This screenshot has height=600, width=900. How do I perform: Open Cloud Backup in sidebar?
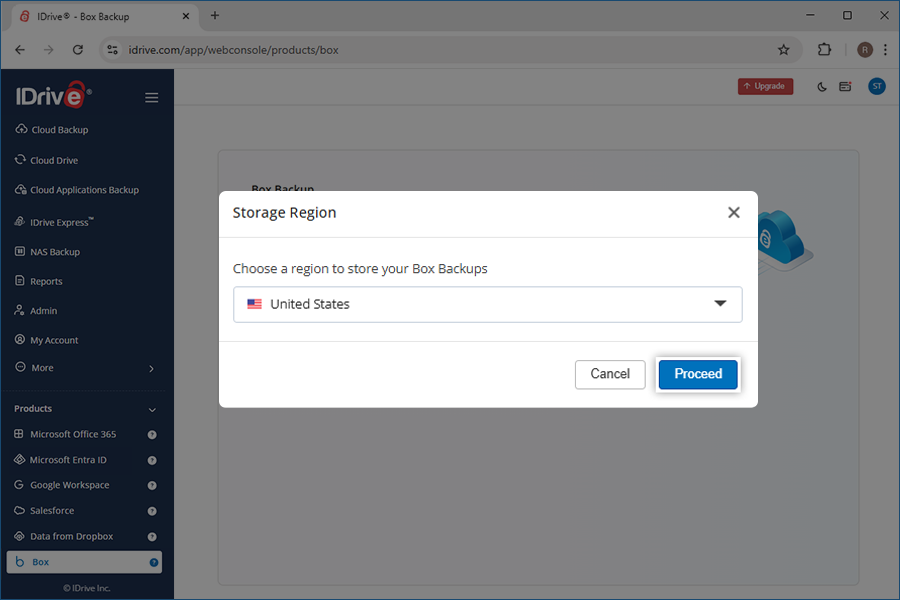[x=52, y=130]
